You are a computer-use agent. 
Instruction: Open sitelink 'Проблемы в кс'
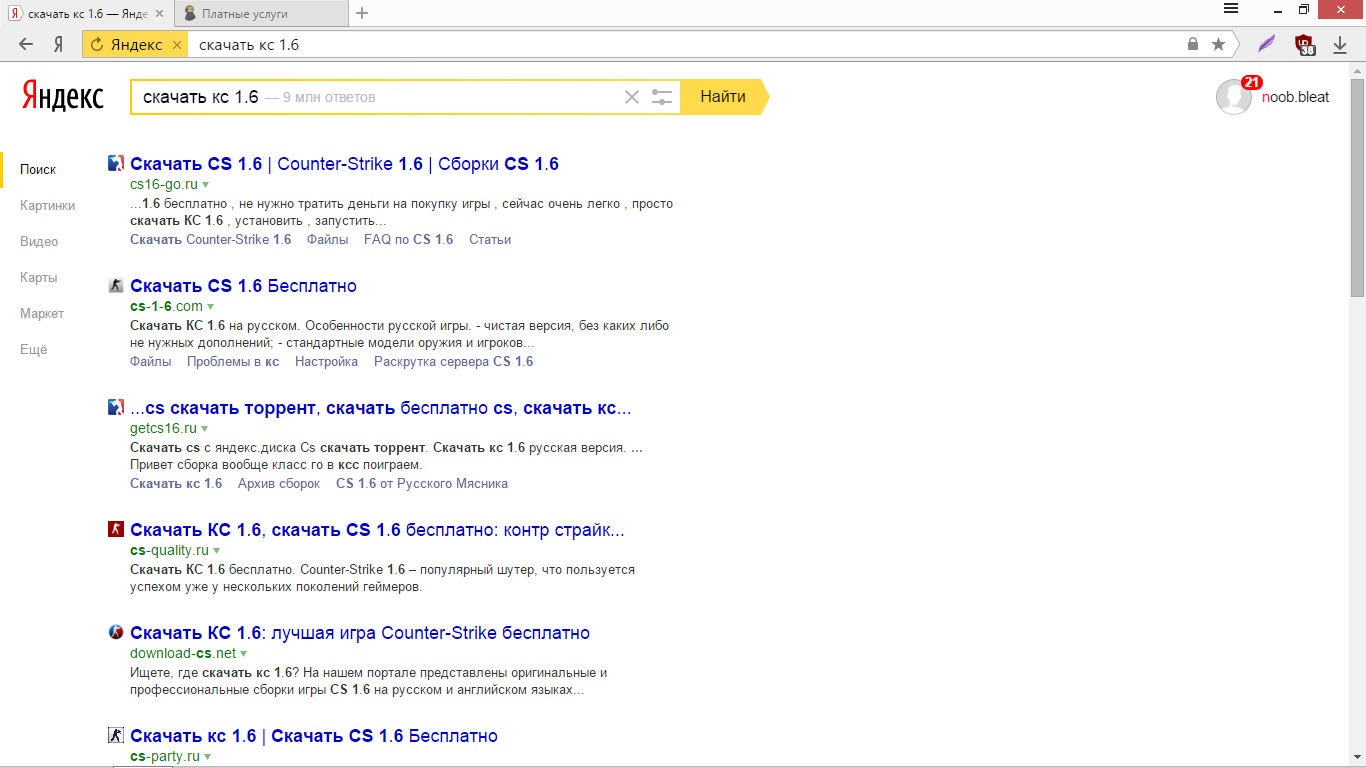233,362
